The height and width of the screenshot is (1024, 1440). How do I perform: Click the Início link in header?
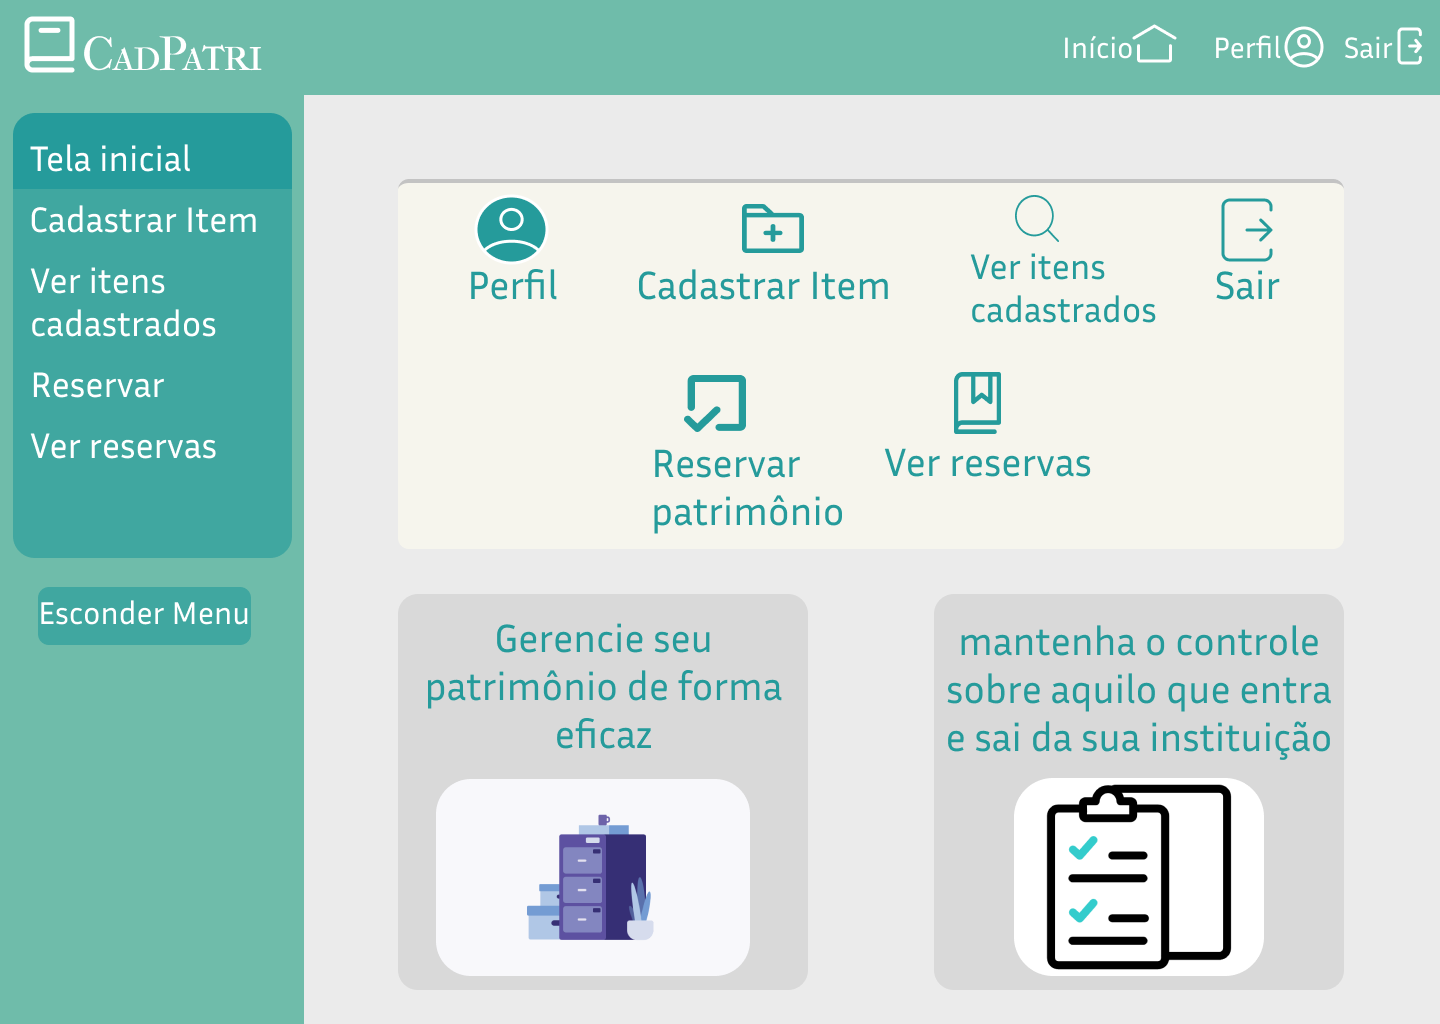click(1097, 48)
